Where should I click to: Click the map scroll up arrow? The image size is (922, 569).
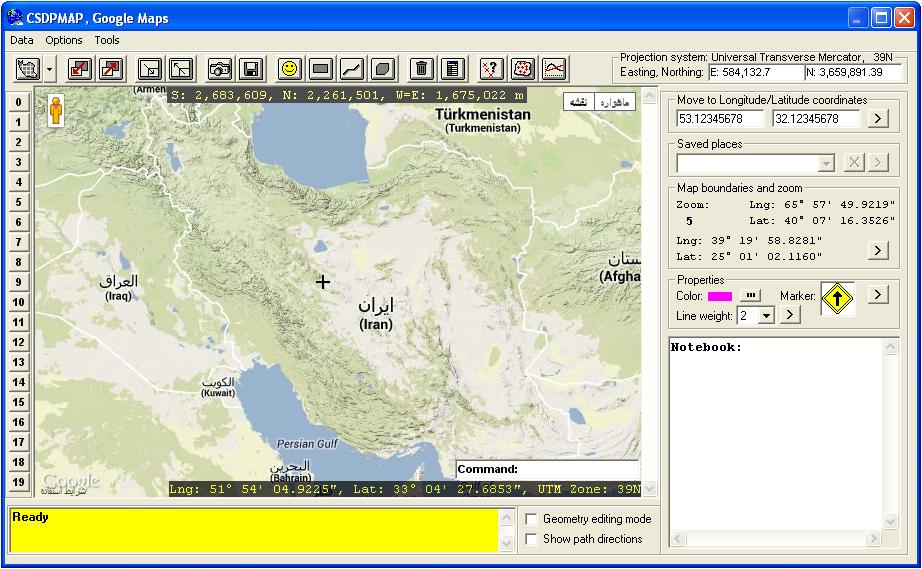coord(649,96)
